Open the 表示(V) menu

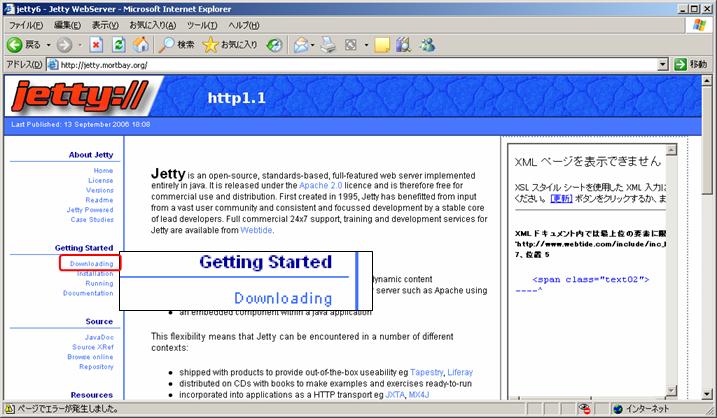105,25
